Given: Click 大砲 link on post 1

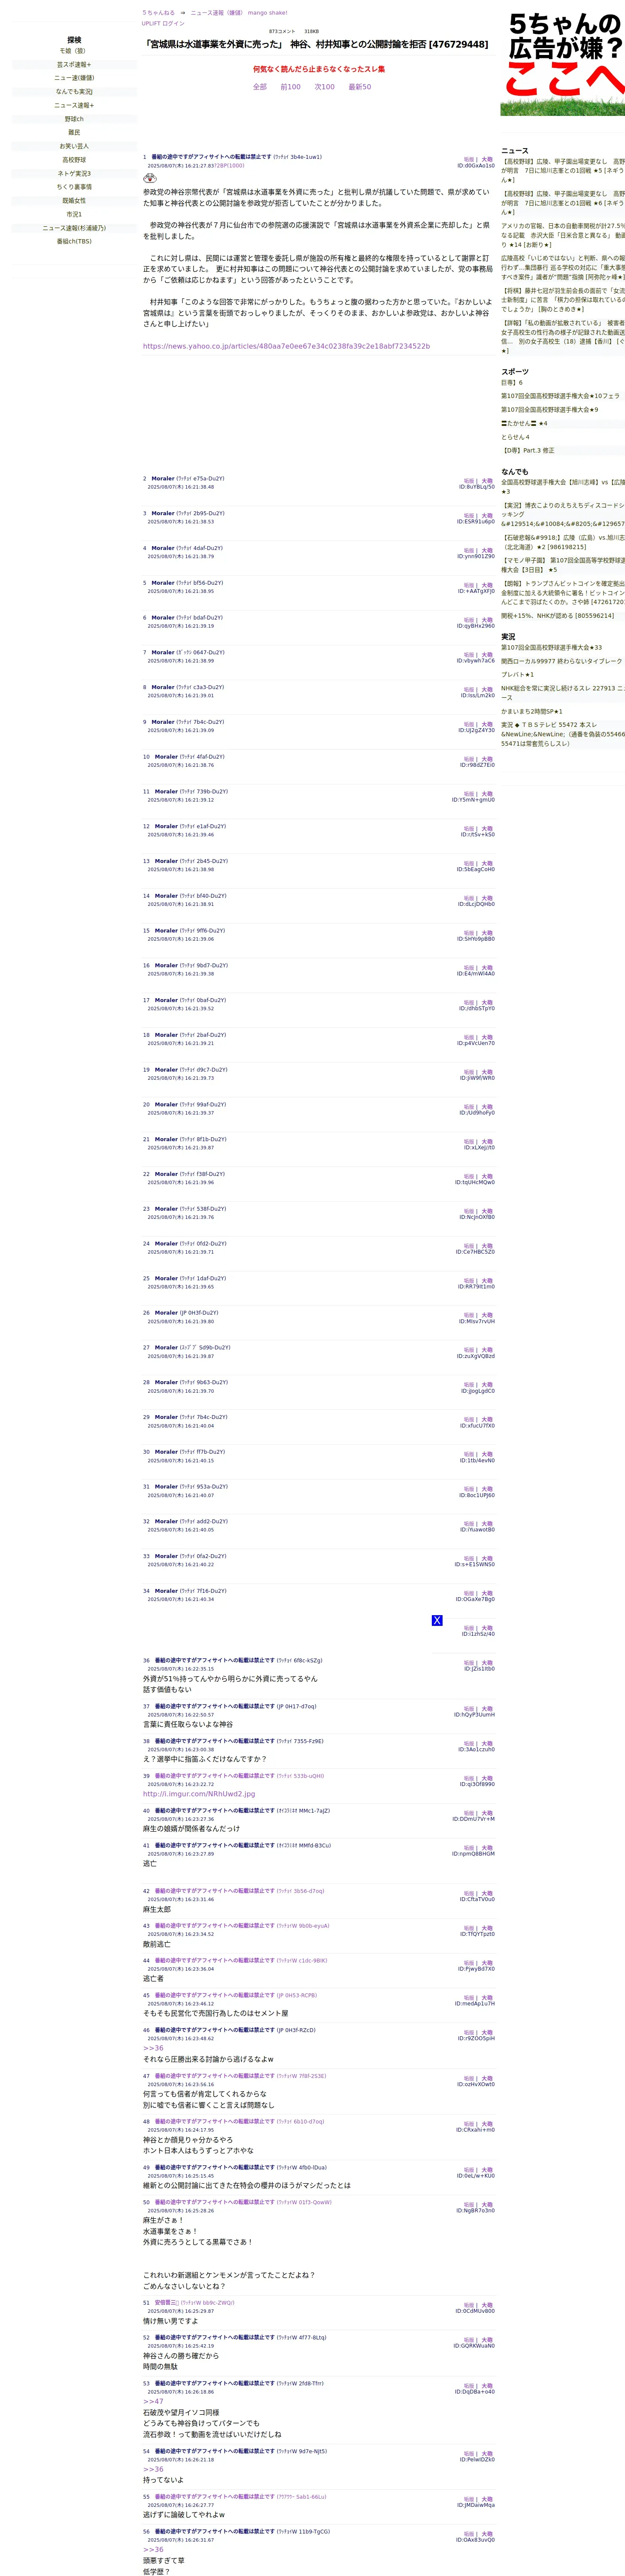Looking at the screenshot, I should click(487, 159).
